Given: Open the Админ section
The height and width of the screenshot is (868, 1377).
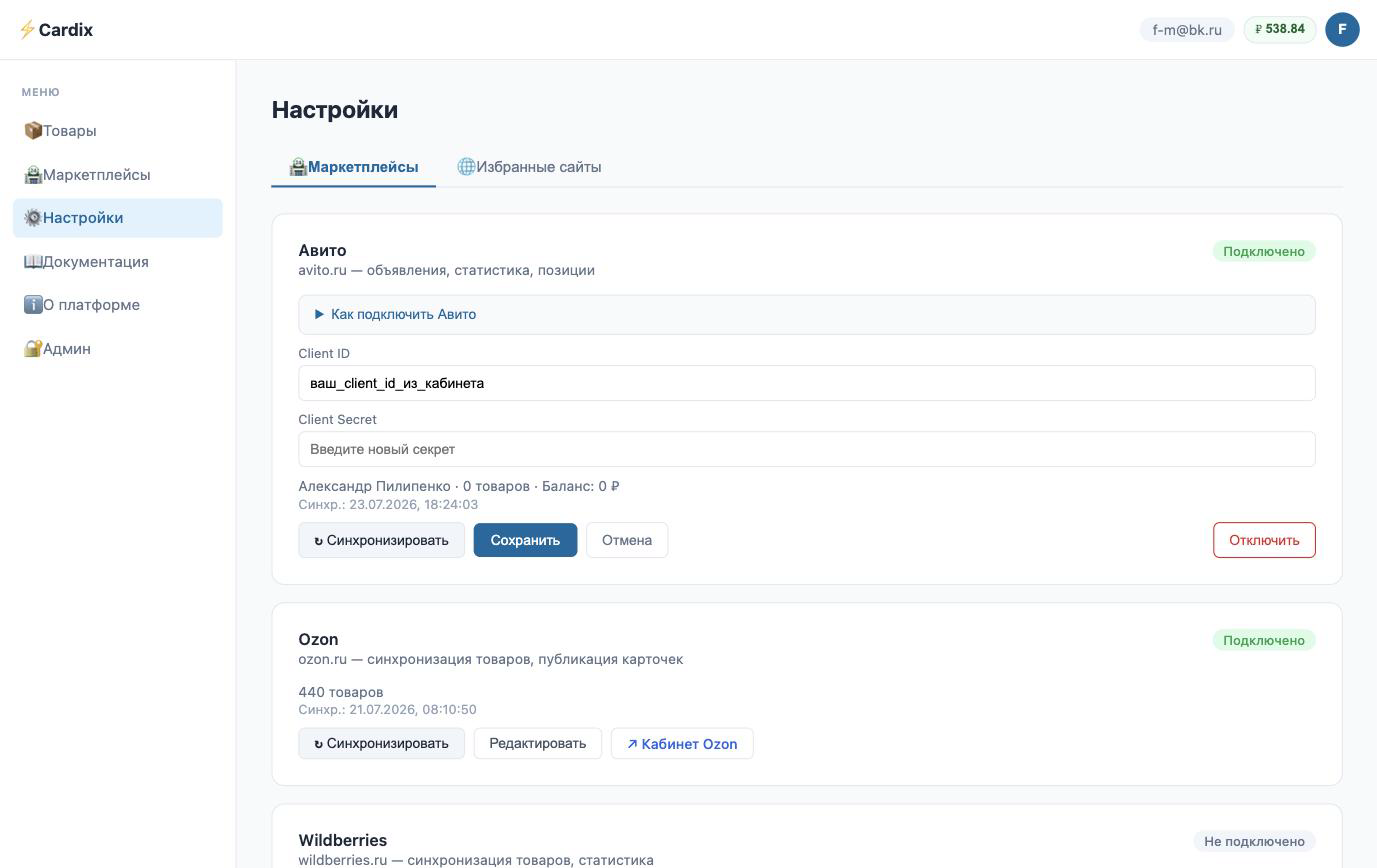Looking at the screenshot, I should coord(118,349).
